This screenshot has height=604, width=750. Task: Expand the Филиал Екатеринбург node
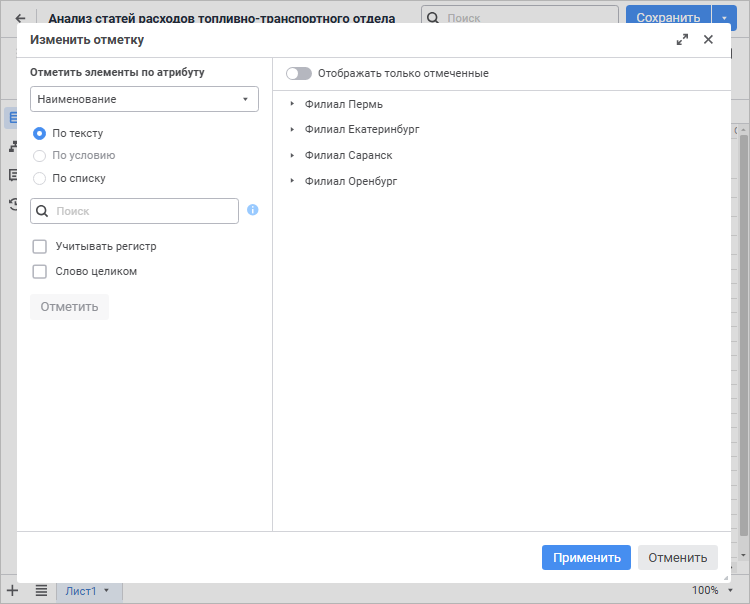tap(292, 130)
